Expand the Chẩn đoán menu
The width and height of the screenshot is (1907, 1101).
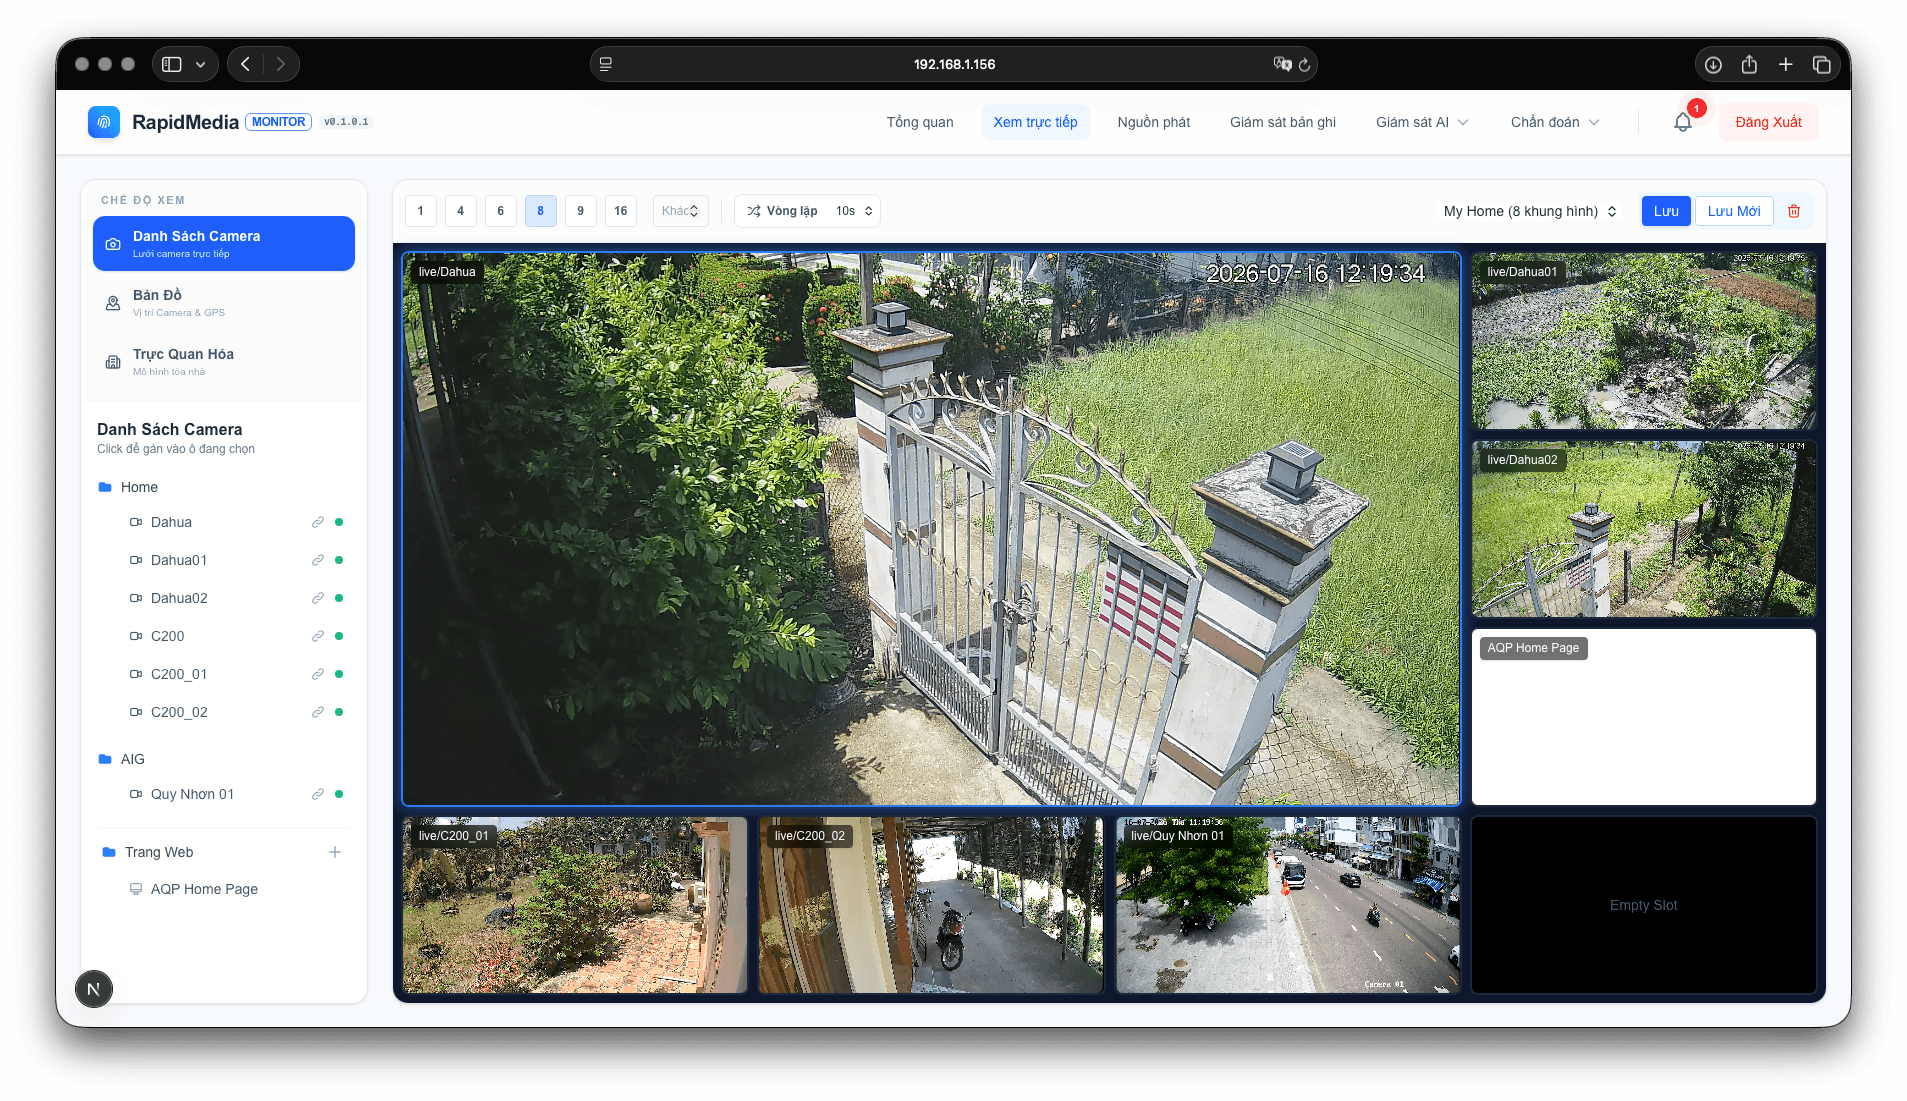1555,122
